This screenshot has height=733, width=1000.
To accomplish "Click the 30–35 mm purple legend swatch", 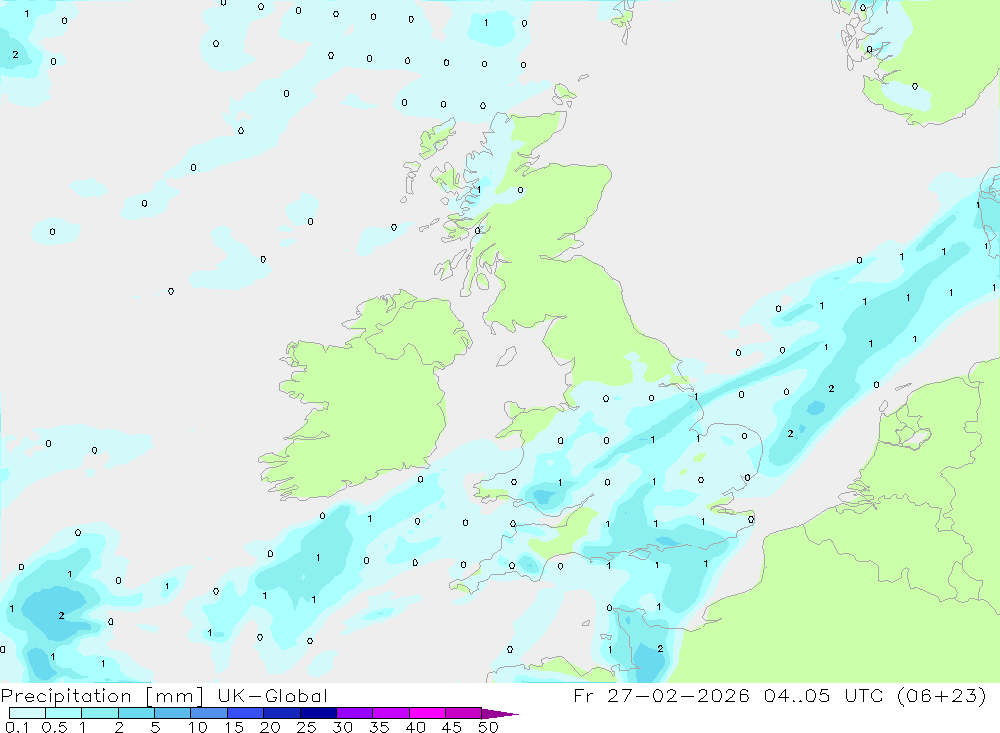I will click(x=355, y=713).
